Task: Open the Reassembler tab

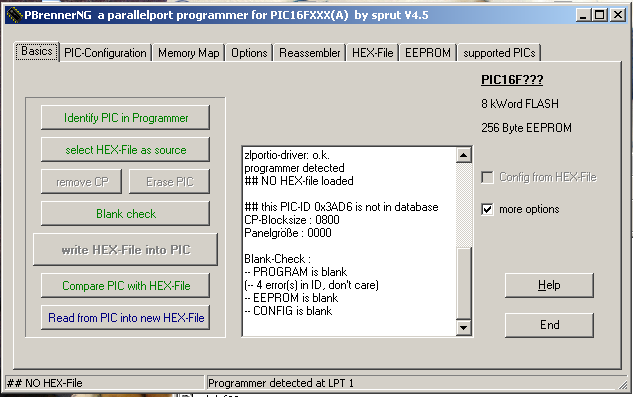Action: 310,53
